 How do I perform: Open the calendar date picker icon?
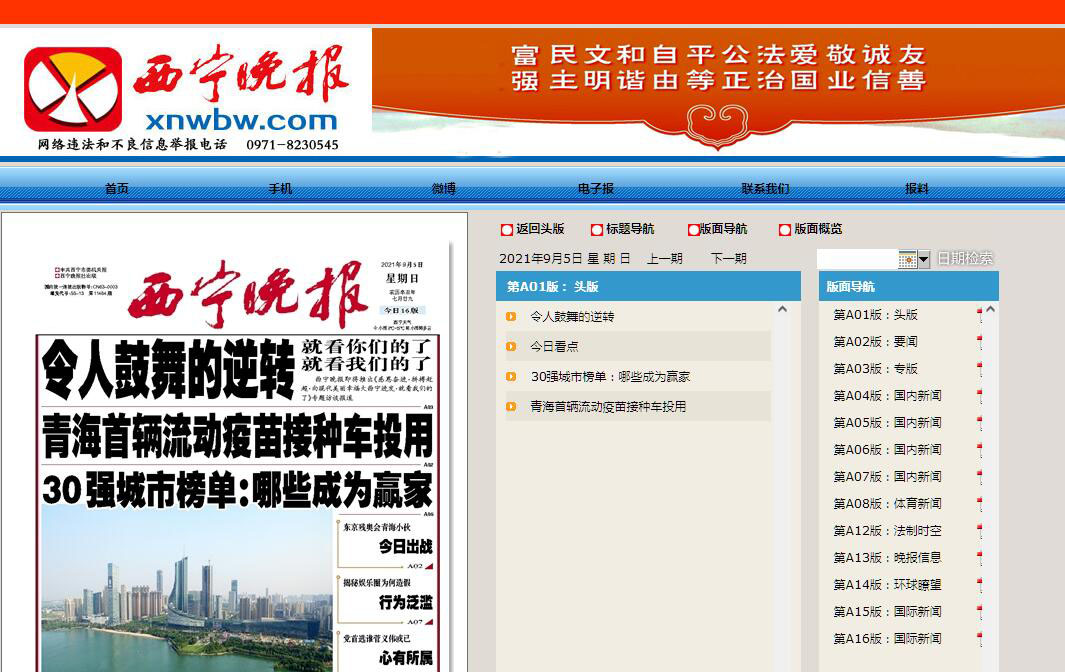pyautogui.click(x=907, y=260)
